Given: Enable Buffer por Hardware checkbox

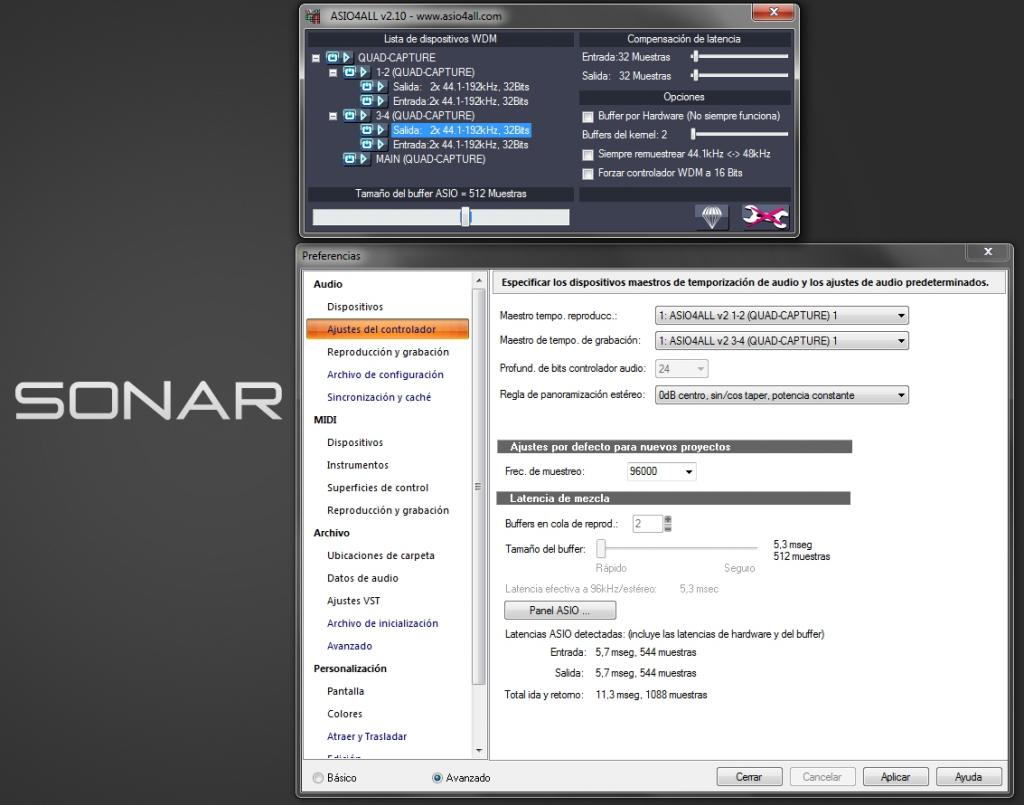Looking at the screenshot, I should coord(588,116).
